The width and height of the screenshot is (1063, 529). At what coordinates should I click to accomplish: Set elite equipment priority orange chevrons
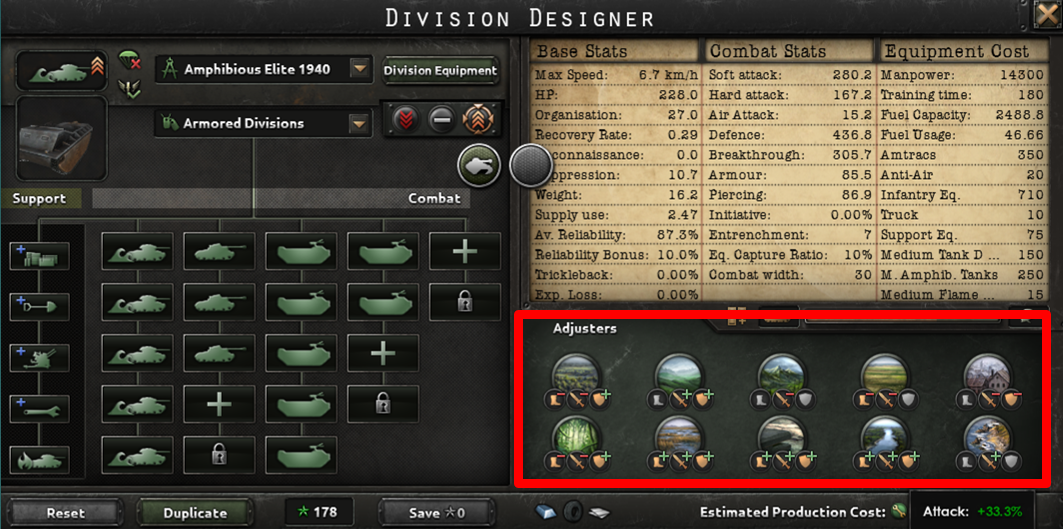coord(478,120)
